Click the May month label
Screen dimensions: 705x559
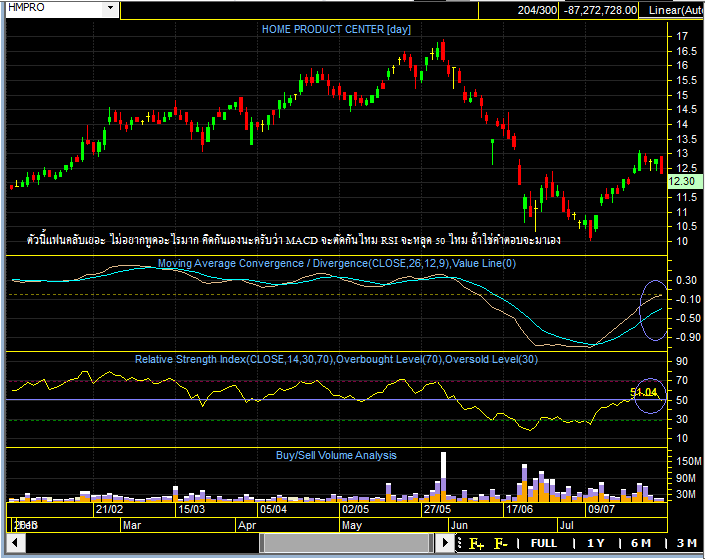click(x=352, y=525)
